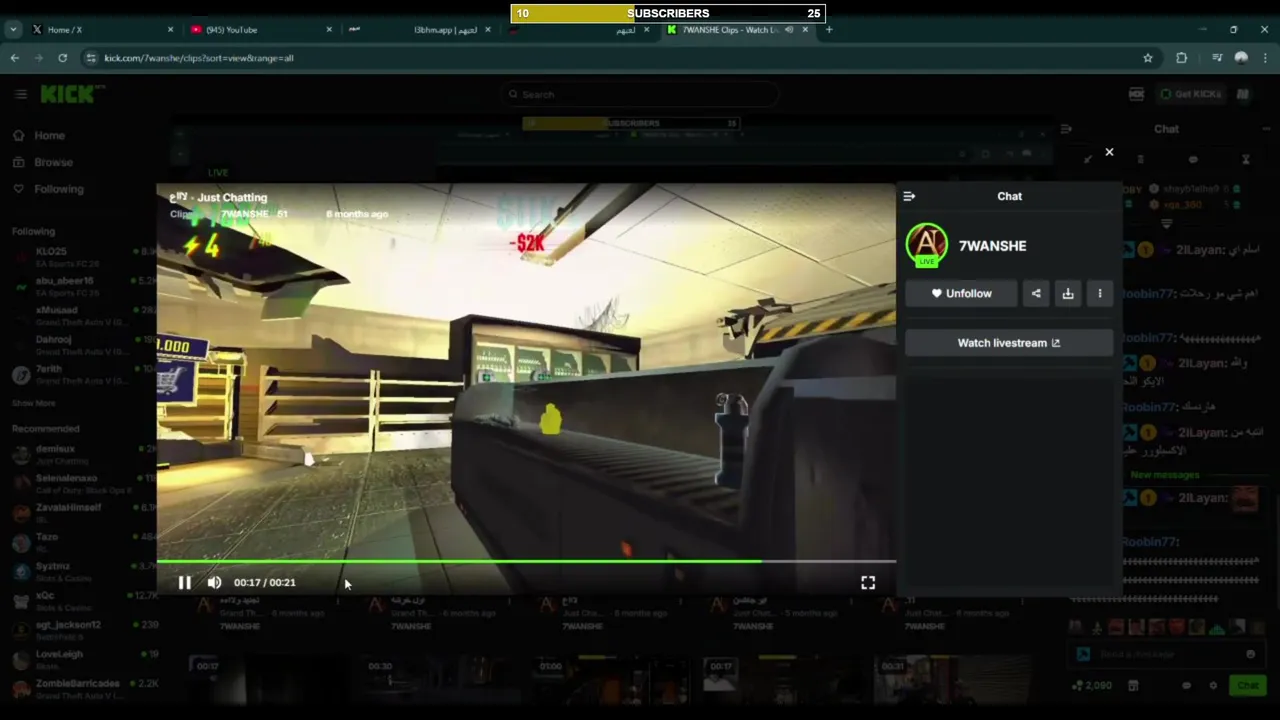Open the Chrome three-dot menu
Screen dimensions: 1280x720
tap(1264, 58)
